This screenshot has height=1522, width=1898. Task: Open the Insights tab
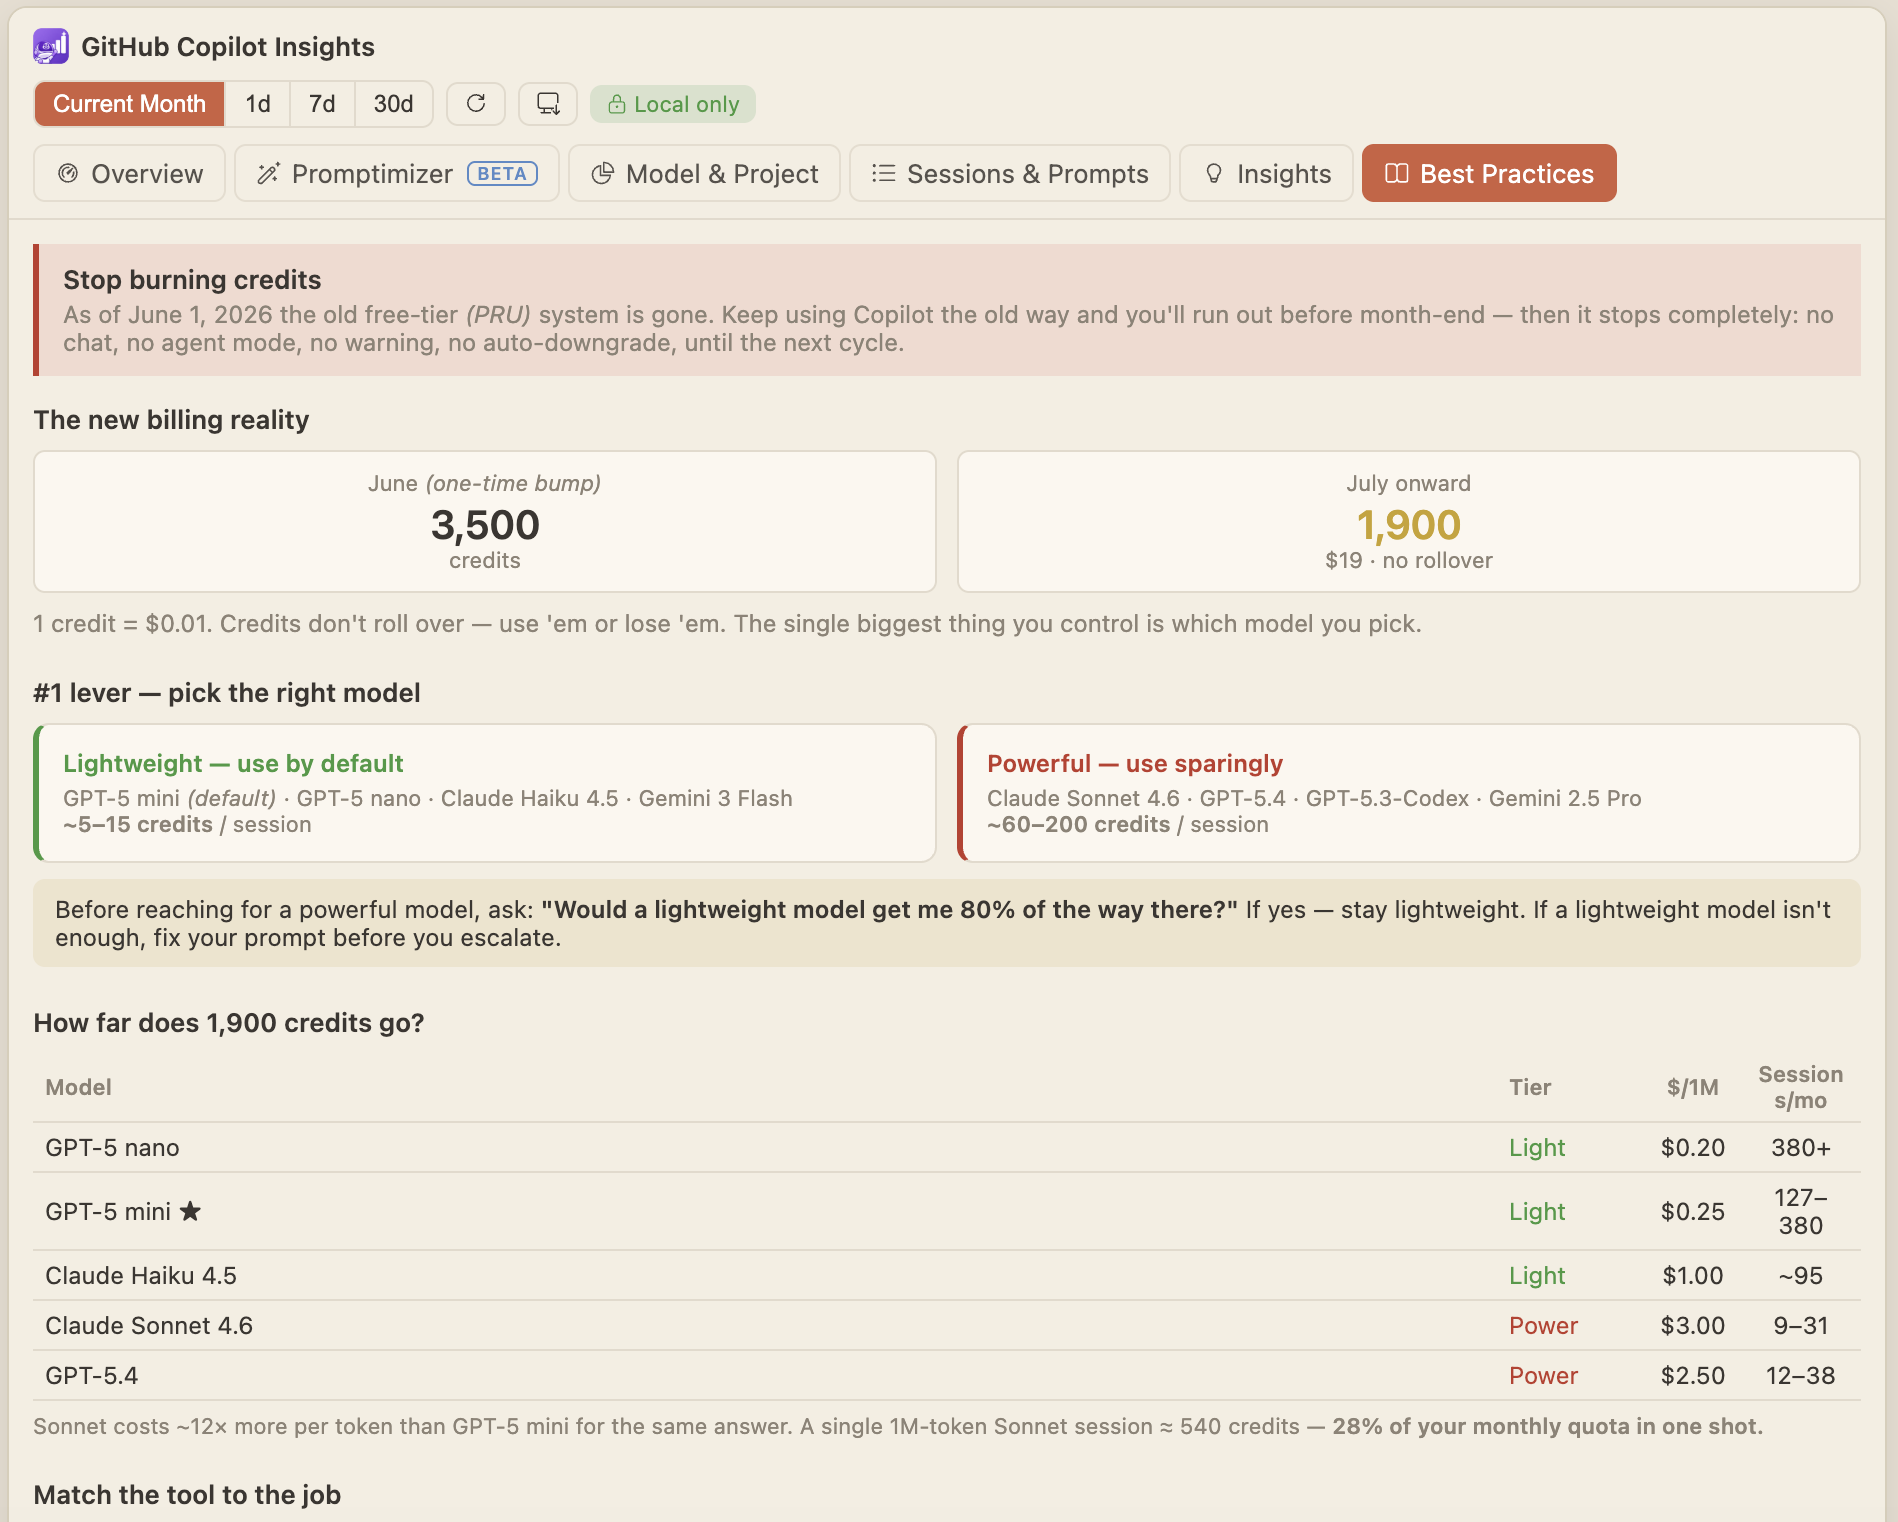click(x=1267, y=173)
